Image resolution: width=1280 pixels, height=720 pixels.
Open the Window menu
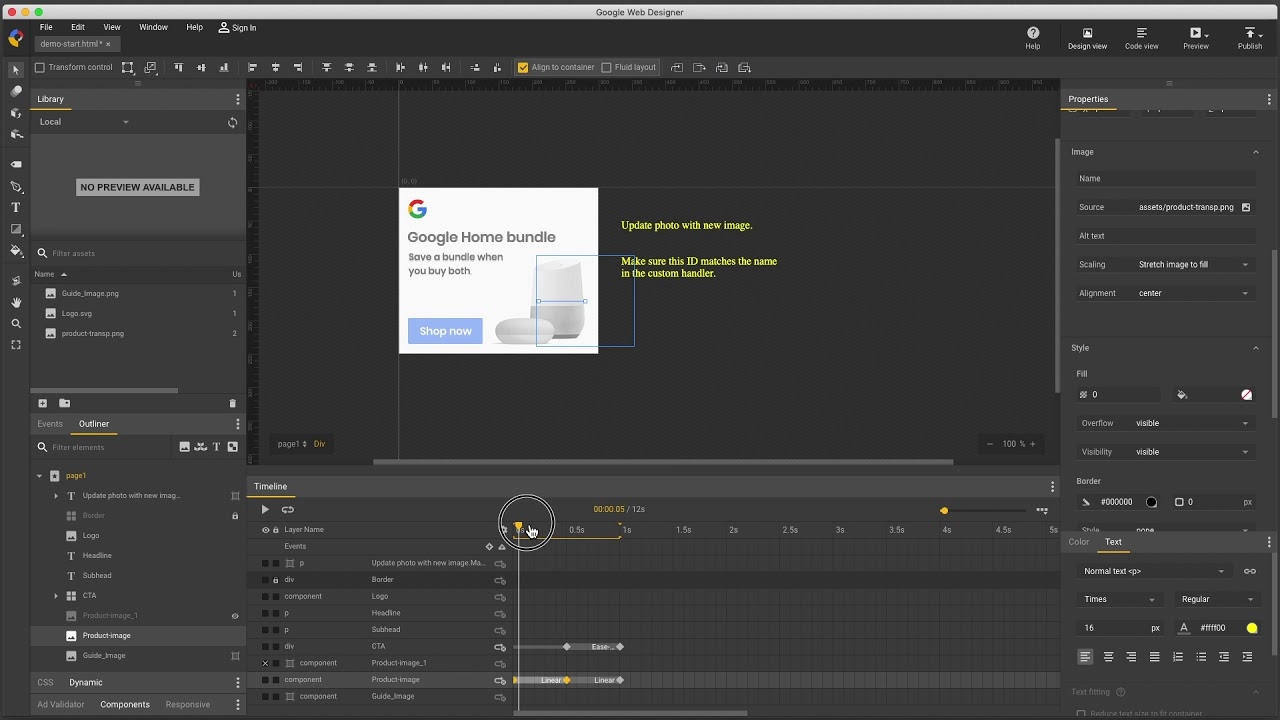point(153,27)
